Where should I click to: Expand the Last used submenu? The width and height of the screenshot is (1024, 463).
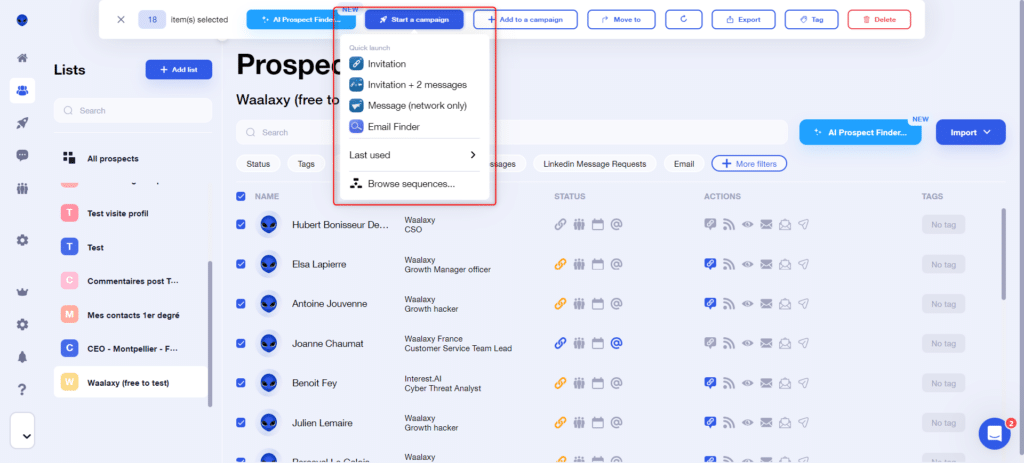point(414,155)
